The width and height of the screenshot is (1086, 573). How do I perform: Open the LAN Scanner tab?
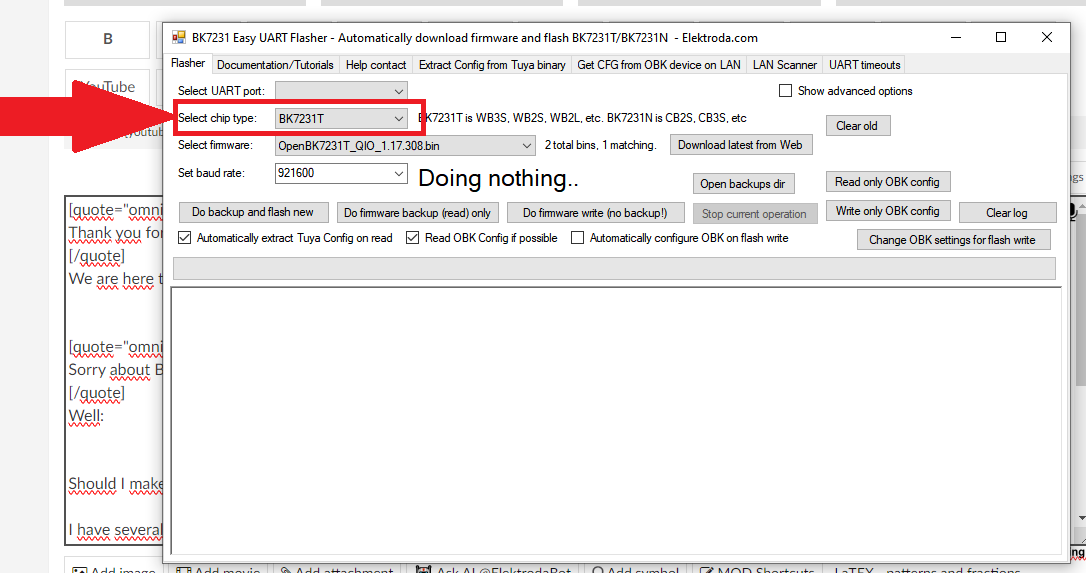pyautogui.click(x=785, y=64)
